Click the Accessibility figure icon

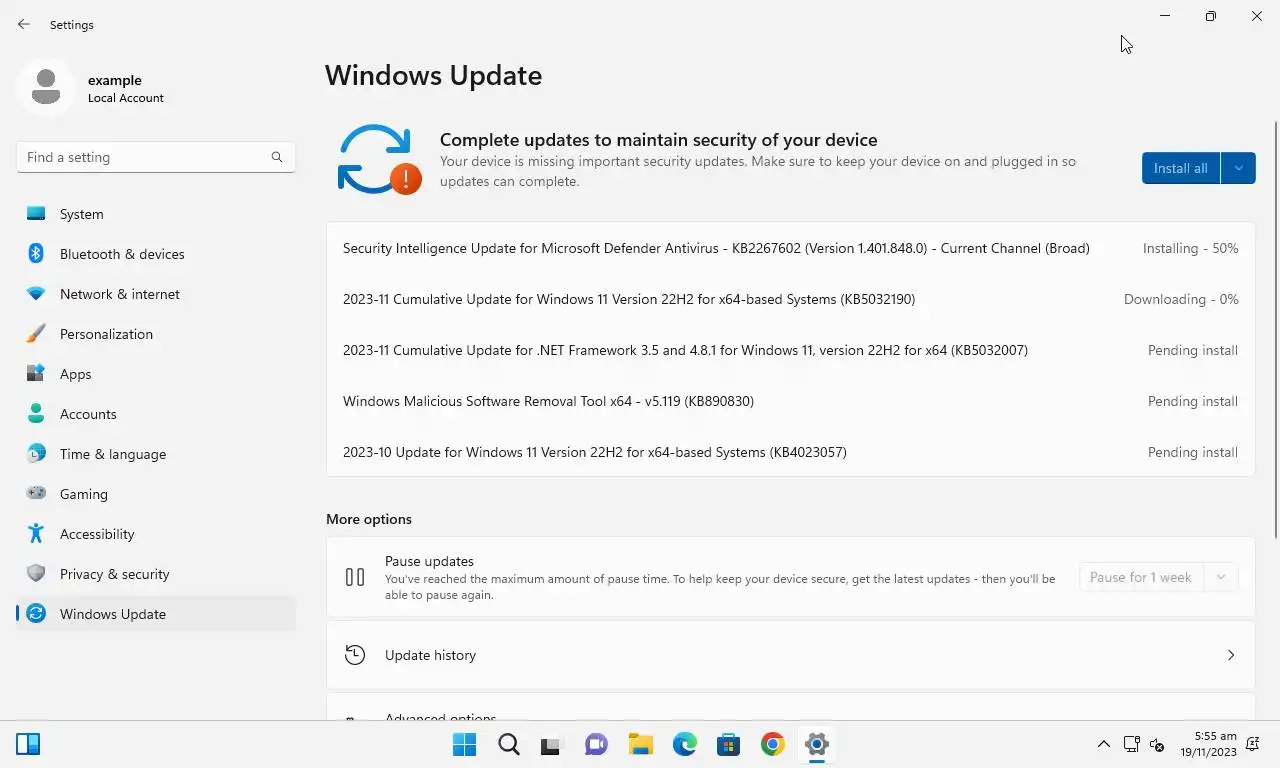(36, 533)
